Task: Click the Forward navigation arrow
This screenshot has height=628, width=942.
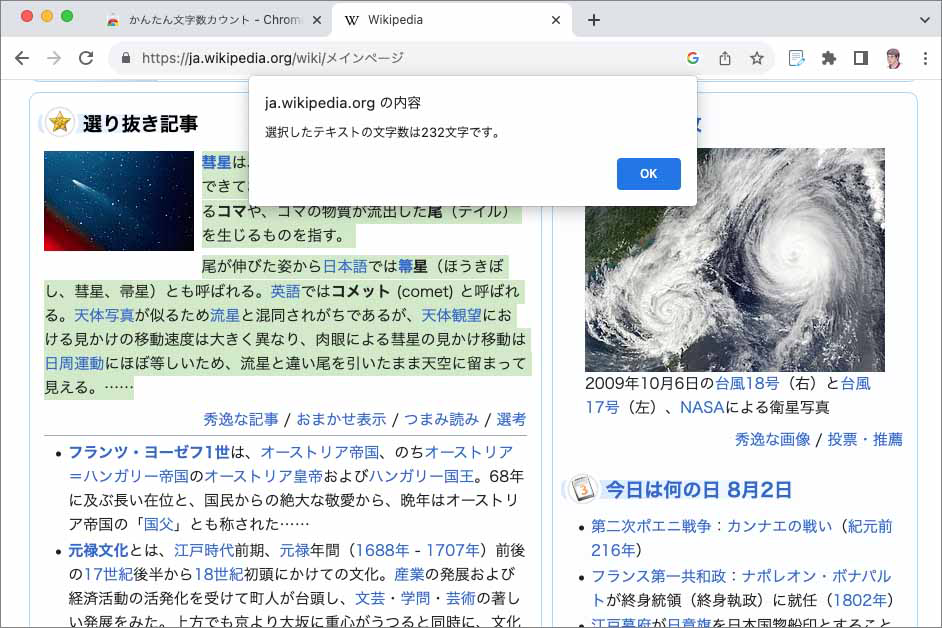Action: tap(56, 59)
